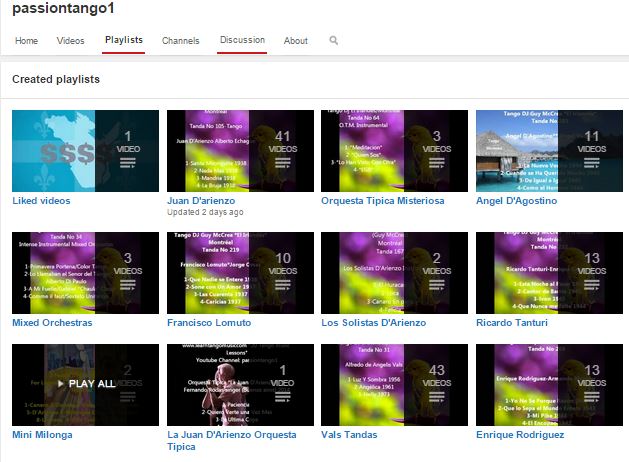Viewport: 629px width, 462px height.
Task: Click playlist icon on Francisco Lomuto thumbnail
Action: (282, 285)
